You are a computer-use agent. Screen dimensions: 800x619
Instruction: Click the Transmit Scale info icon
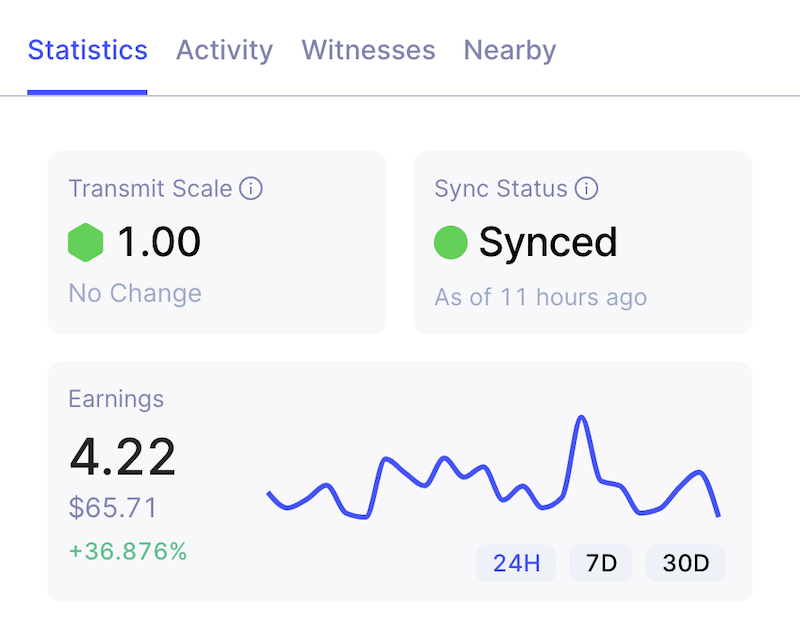(251, 188)
